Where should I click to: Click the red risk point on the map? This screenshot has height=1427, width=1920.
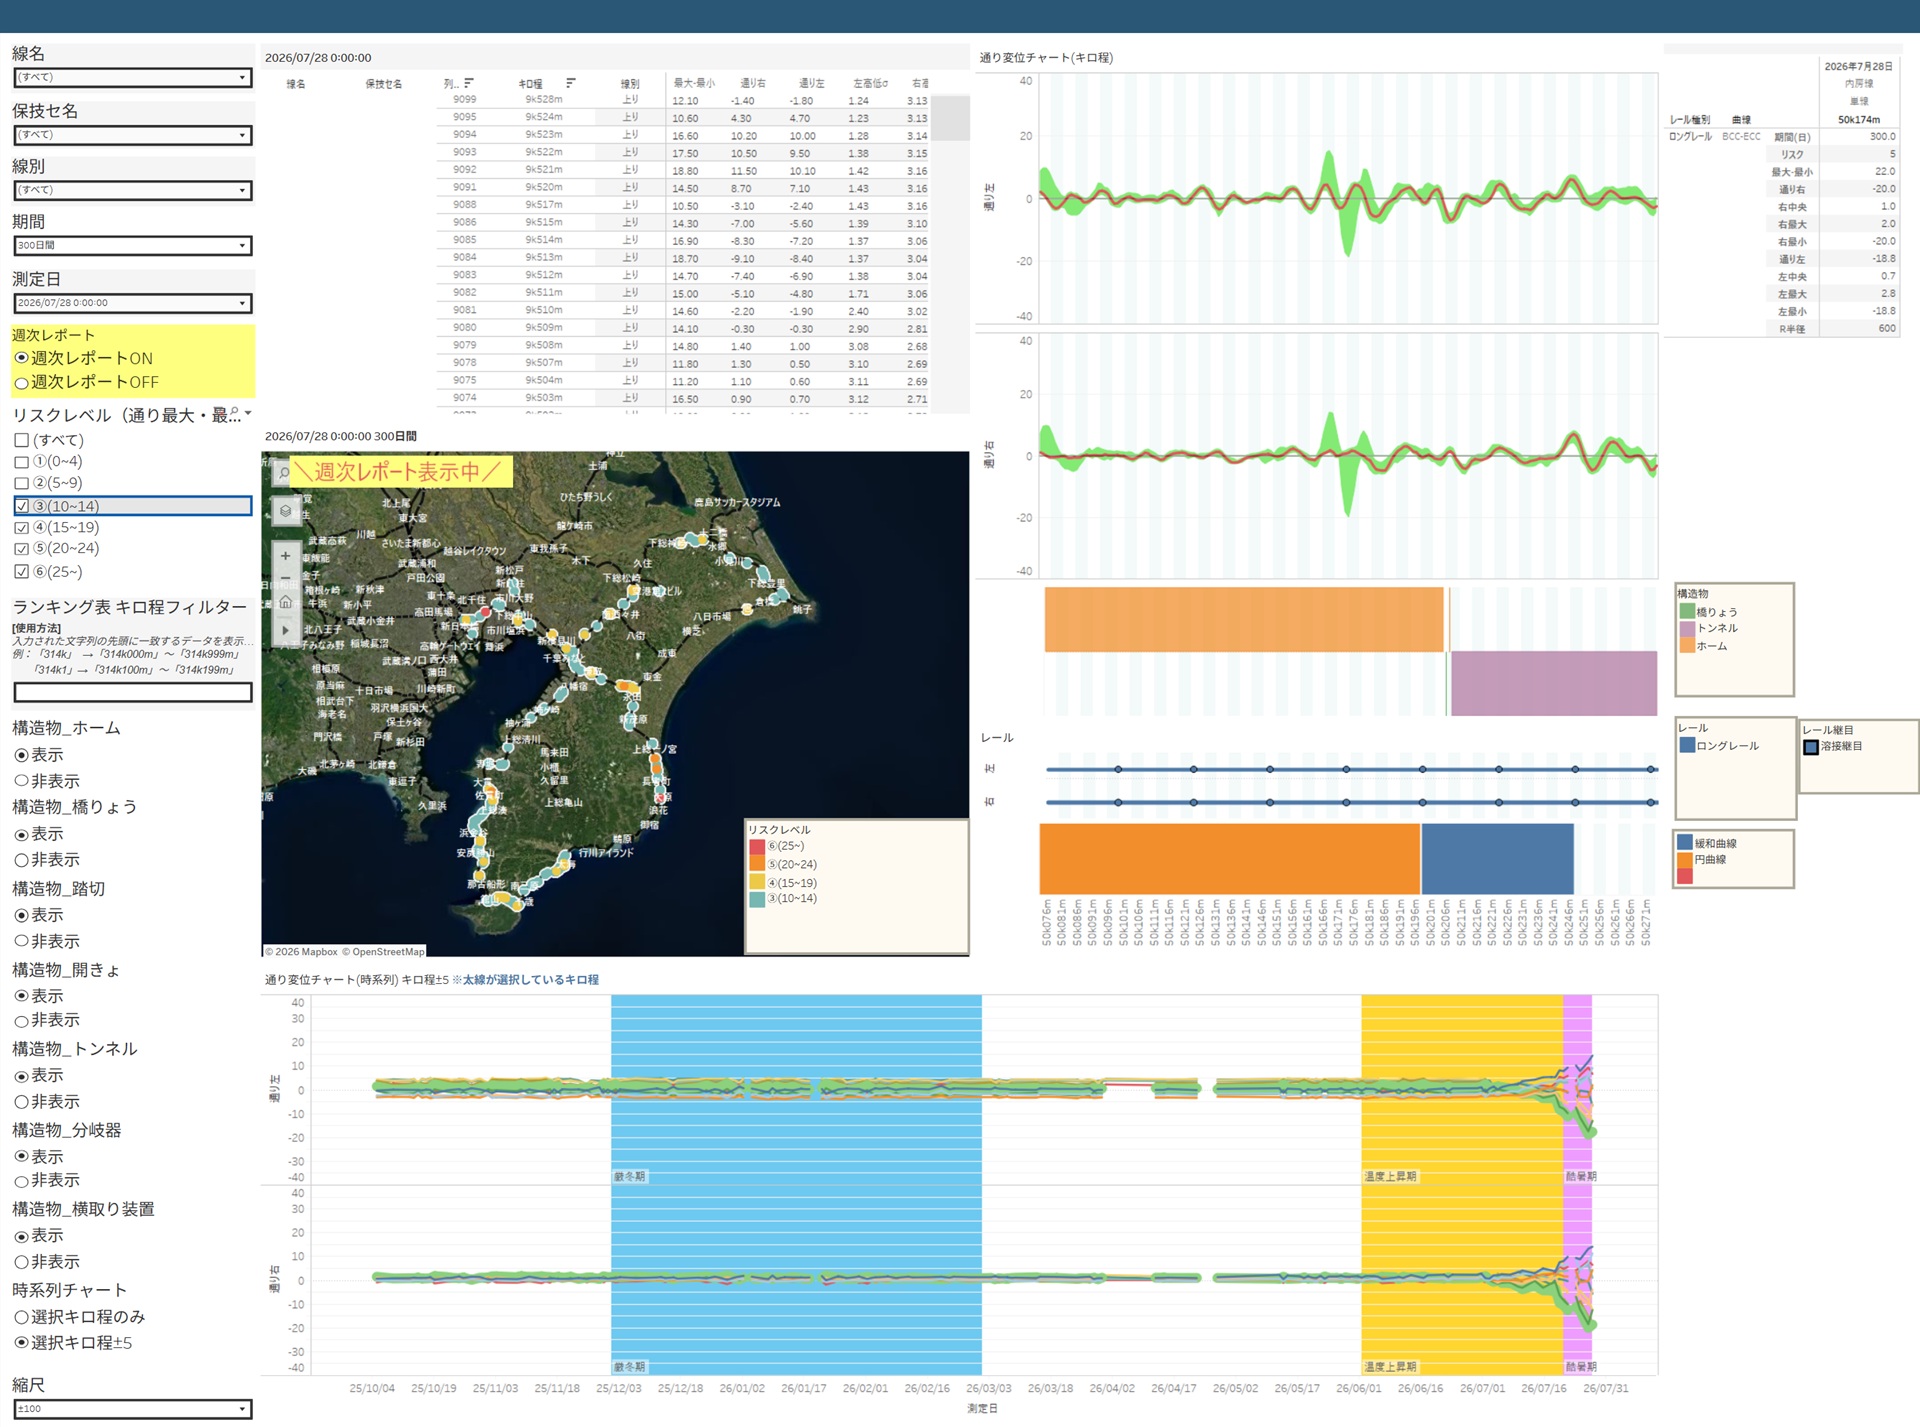(x=486, y=611)
